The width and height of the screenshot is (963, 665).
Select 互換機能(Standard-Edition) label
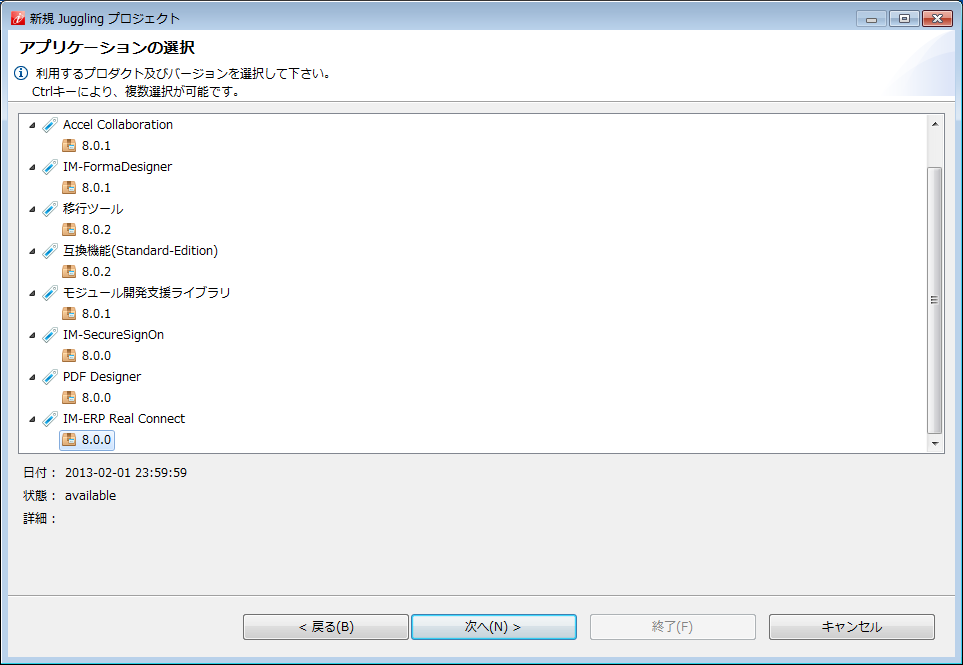click(x=140, y=251)
